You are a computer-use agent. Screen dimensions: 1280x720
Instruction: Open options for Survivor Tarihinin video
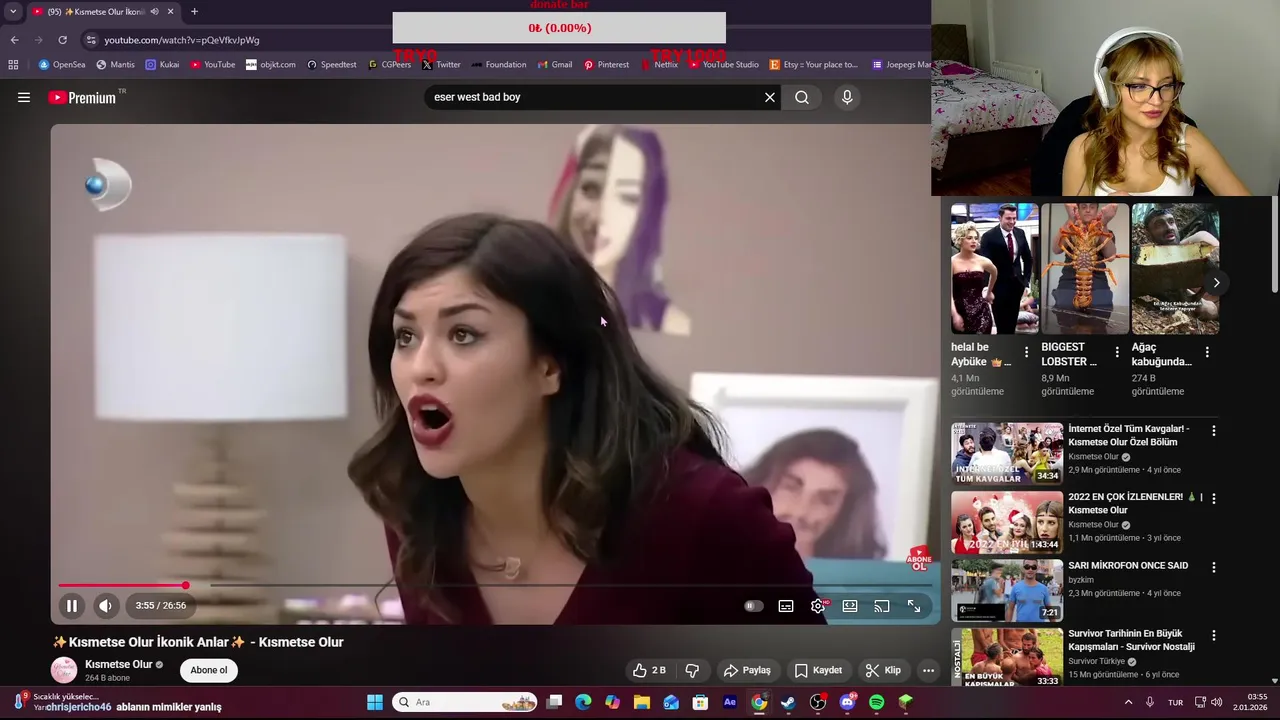point(1214,635)
